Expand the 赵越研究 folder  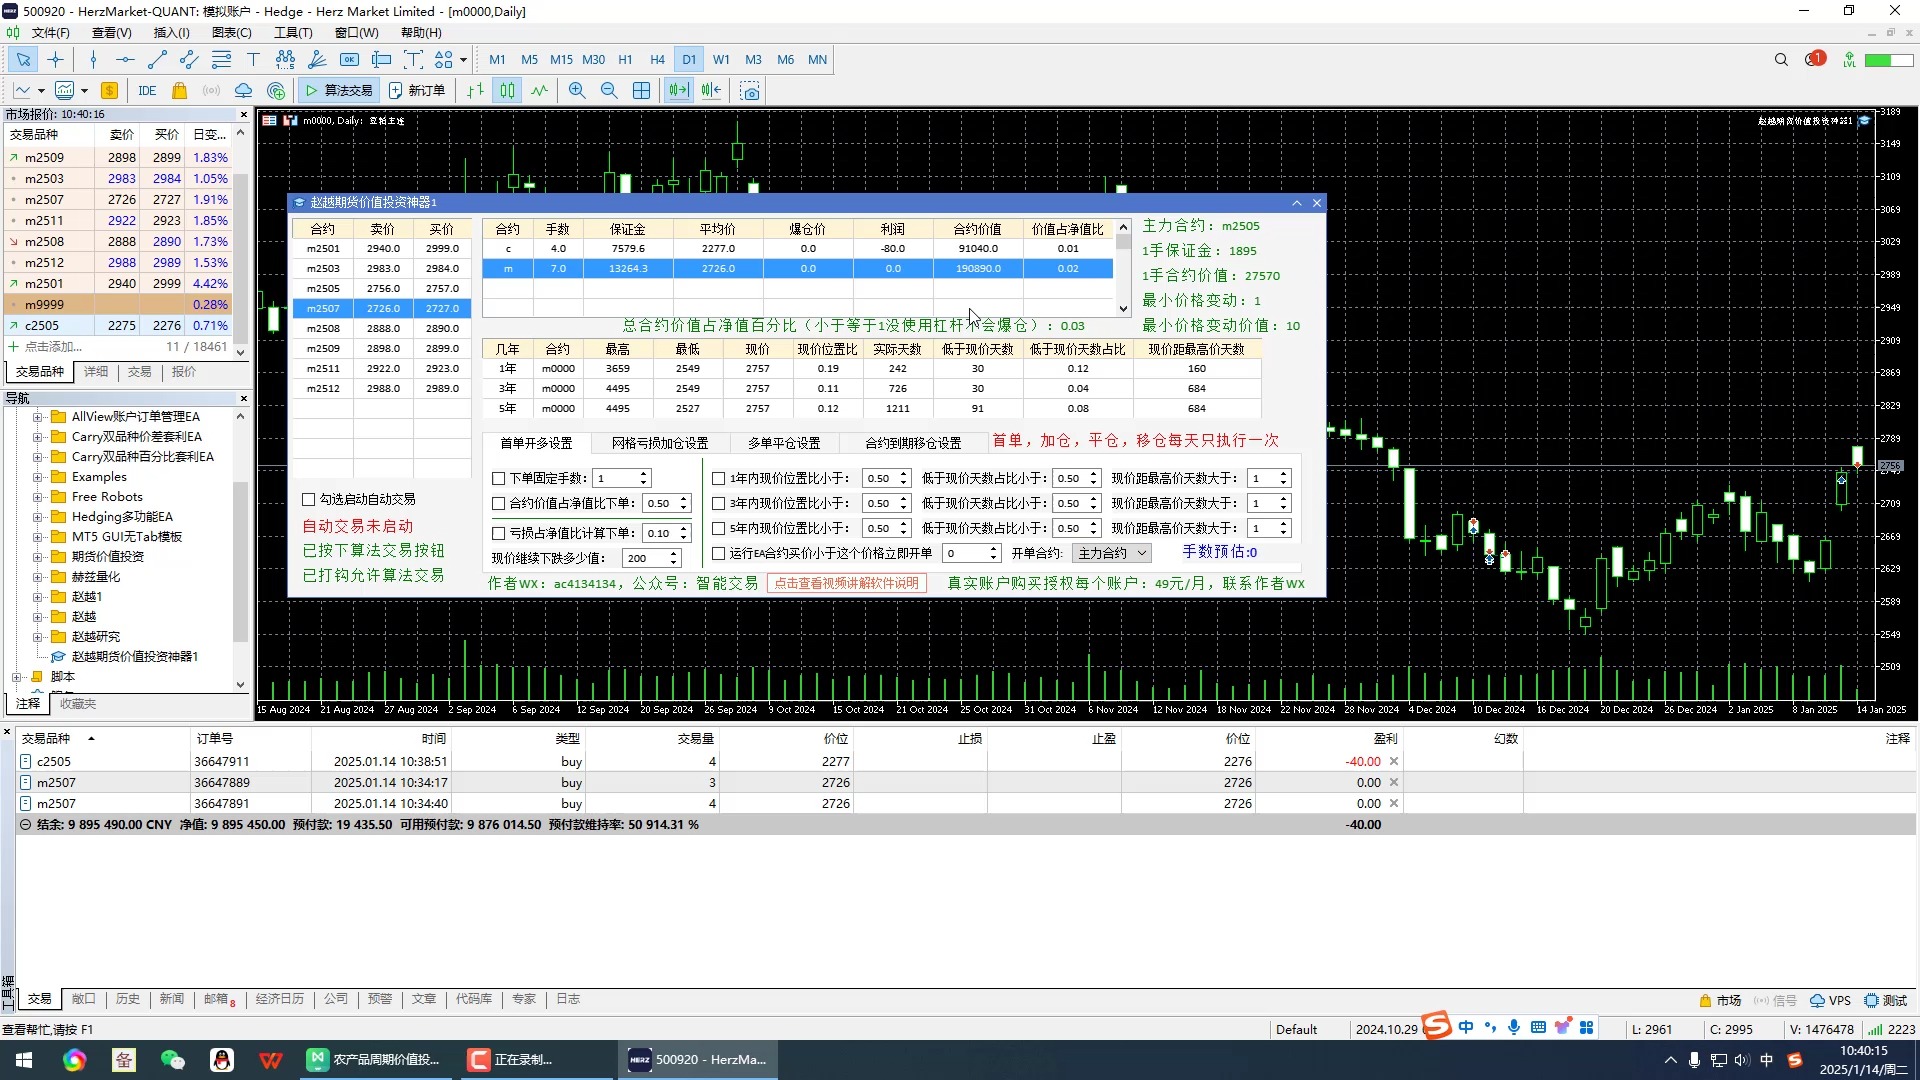[x=37, y=637]
